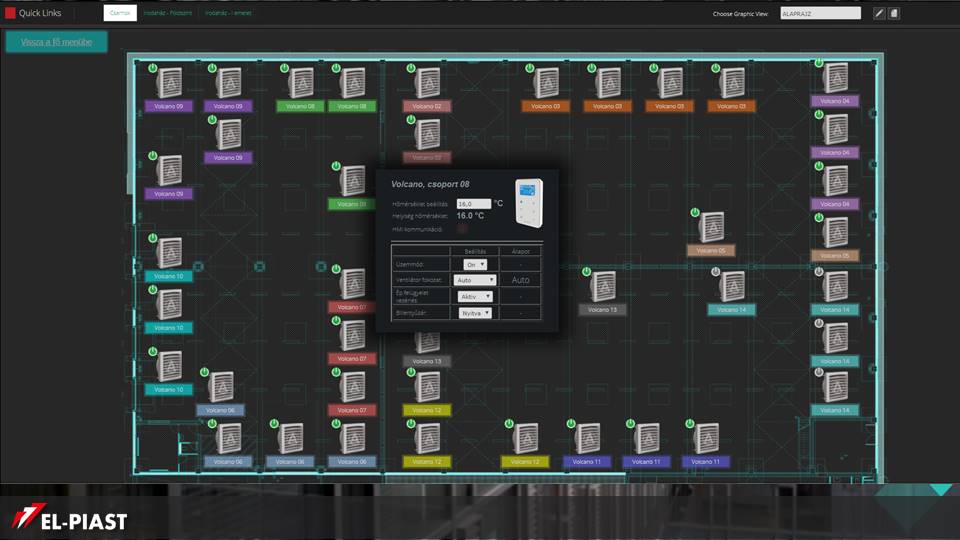Screen dimensions: 960x540
Task: Toggle the green power indicator on Volcano 01
Action: tap(336, 169)
